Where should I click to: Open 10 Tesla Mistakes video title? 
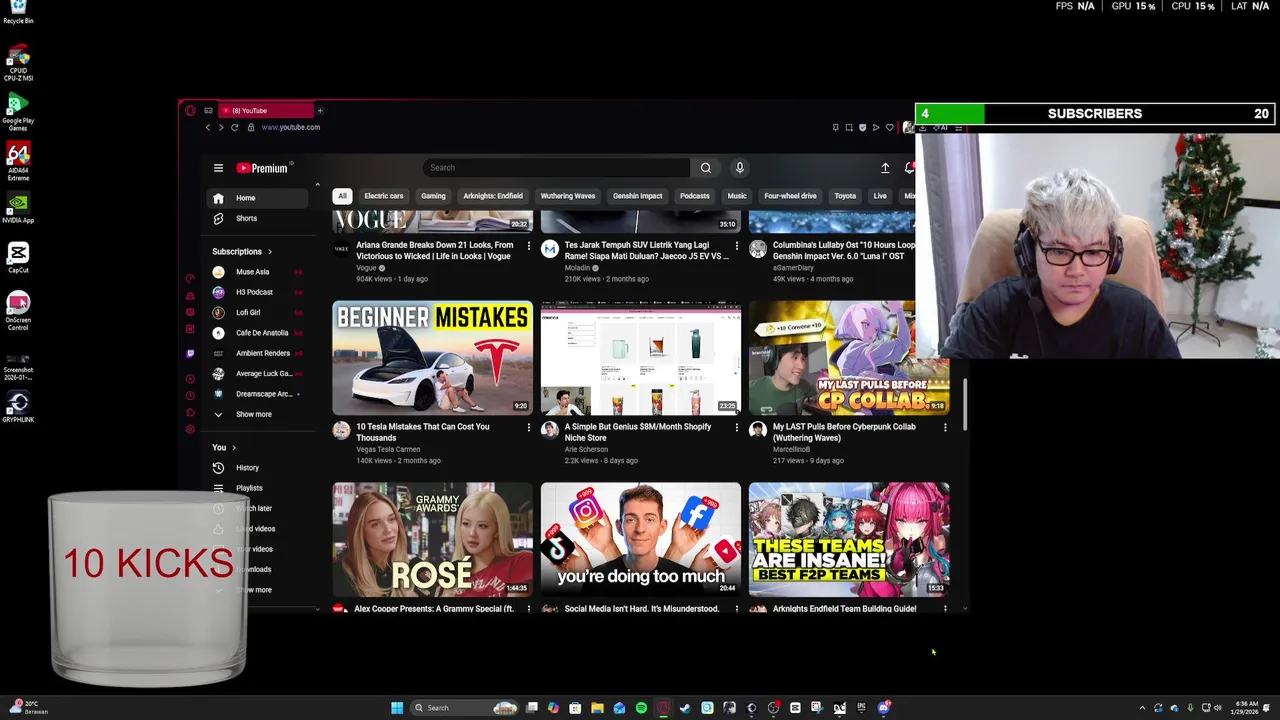pyautogui.click(x=423, y=432)
